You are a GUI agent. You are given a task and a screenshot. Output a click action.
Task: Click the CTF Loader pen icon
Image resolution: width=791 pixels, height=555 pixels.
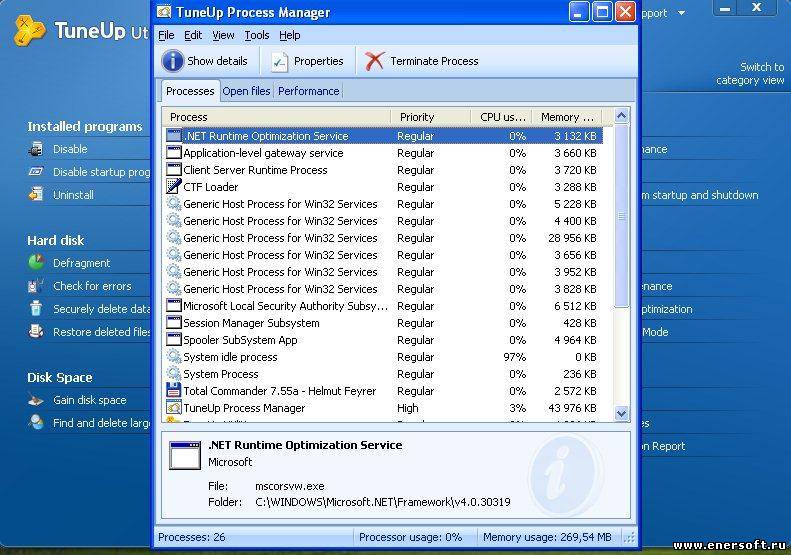tap(174, 187)
